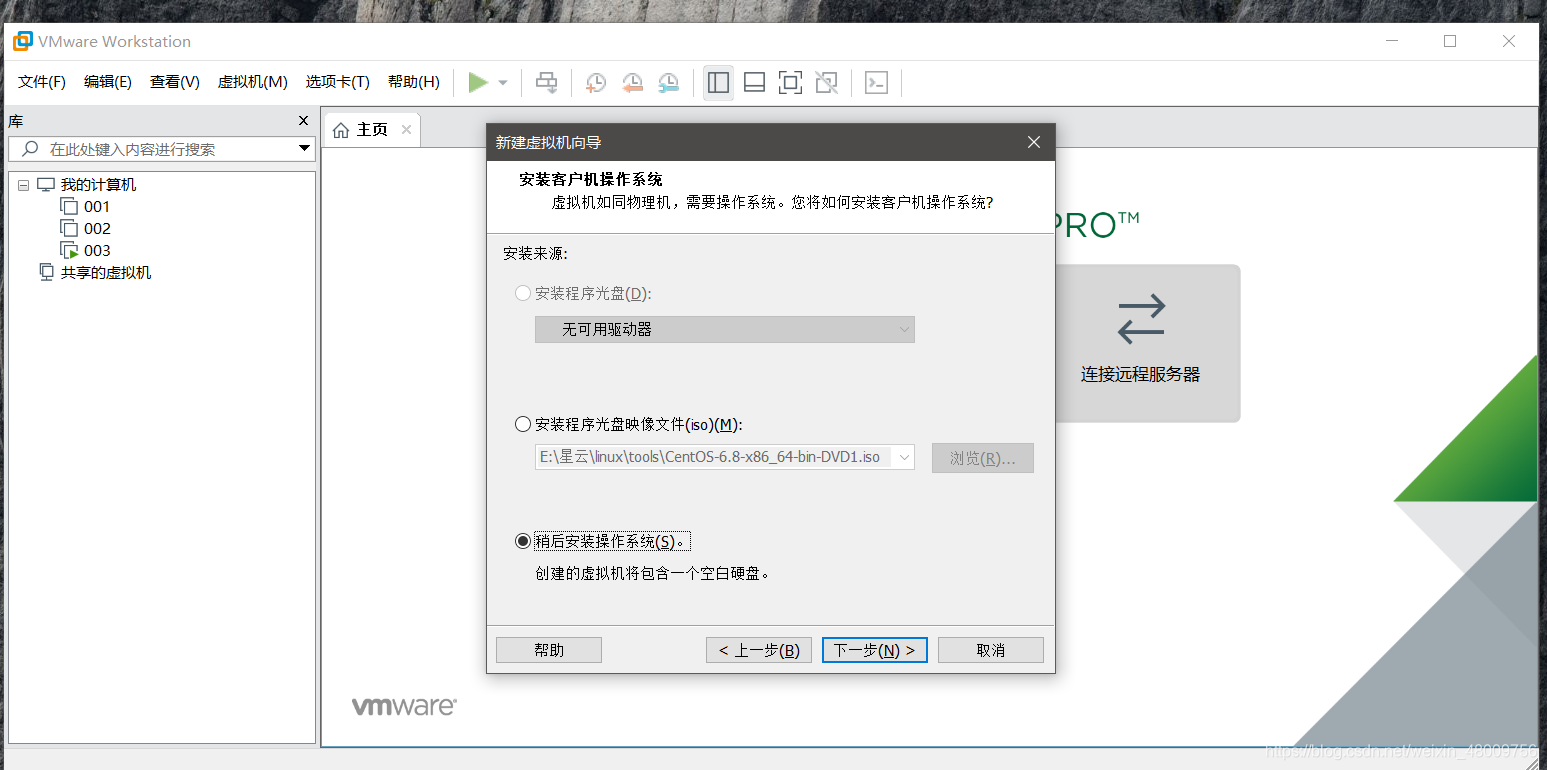Viewport: 1547px width, 770px height.
Task: Maximize the VMware Workstation window
Action: coord(1450,41)
